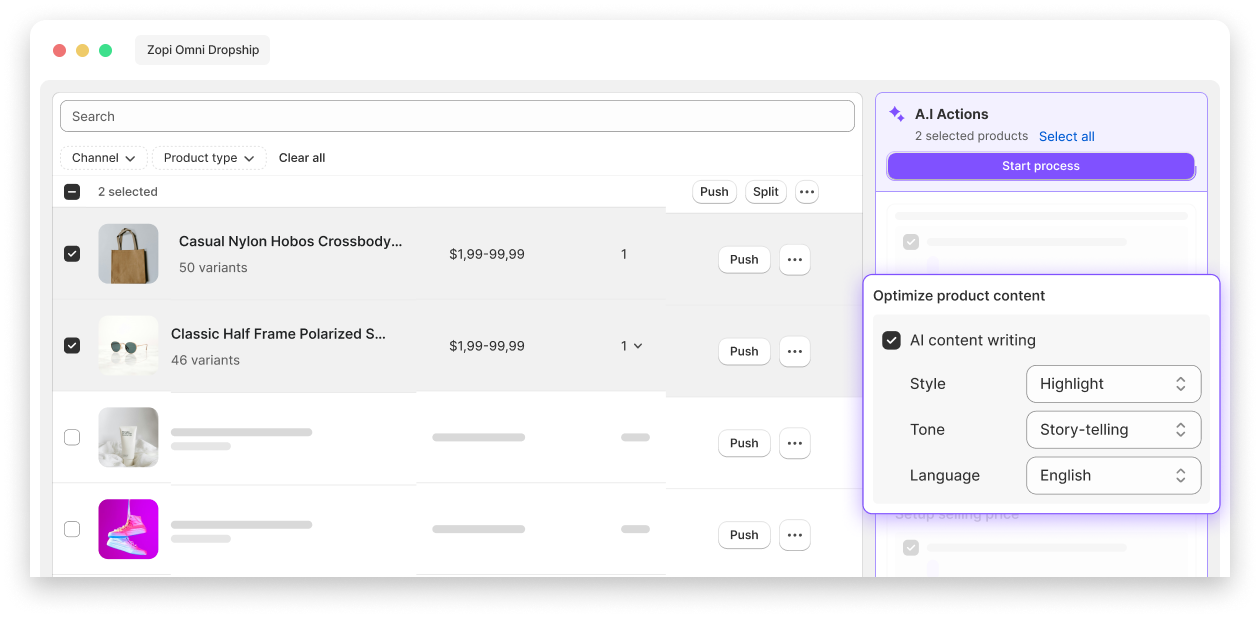Screen dimensions: 1260x617
Task: Open the white tube product thumbnail
Action: [x=128, y=437]
